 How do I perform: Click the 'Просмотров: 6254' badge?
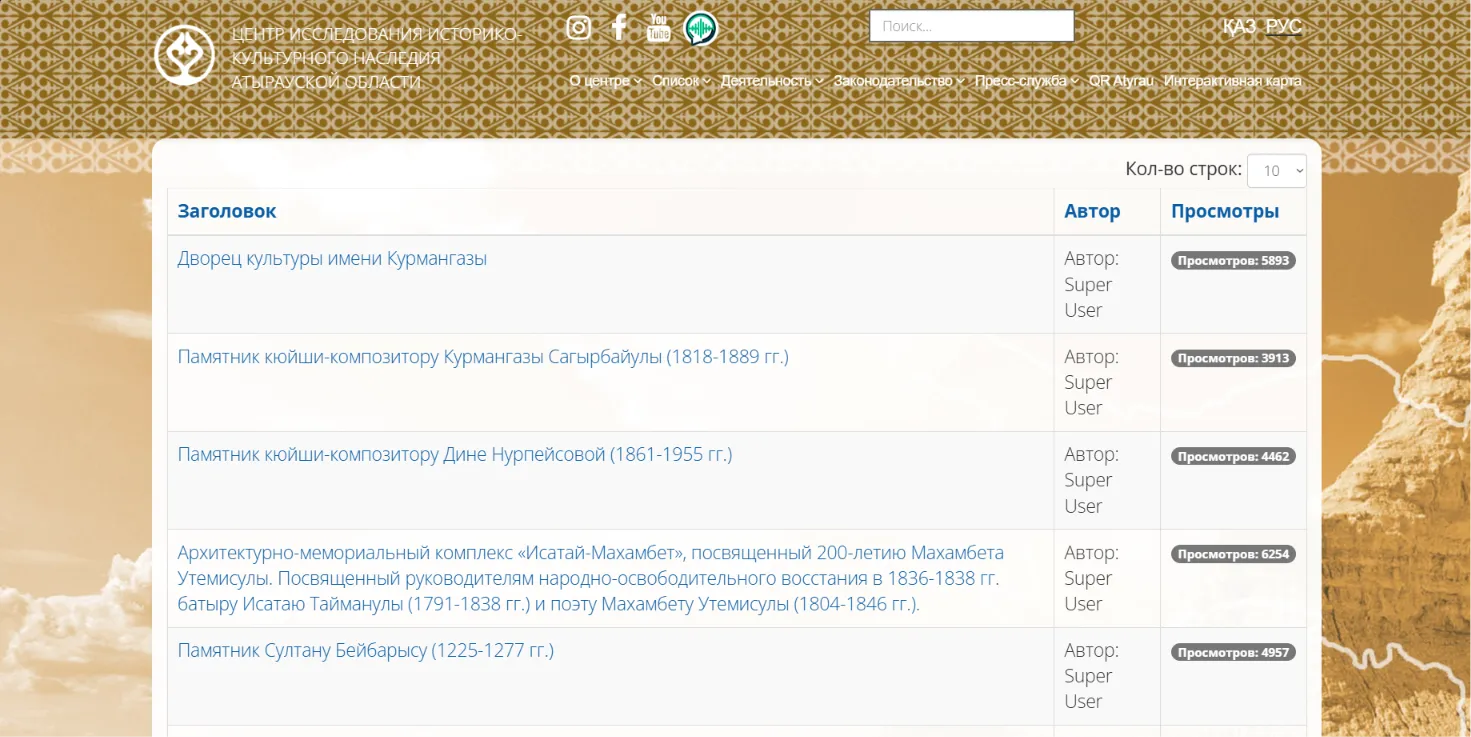pos(1233,554)
